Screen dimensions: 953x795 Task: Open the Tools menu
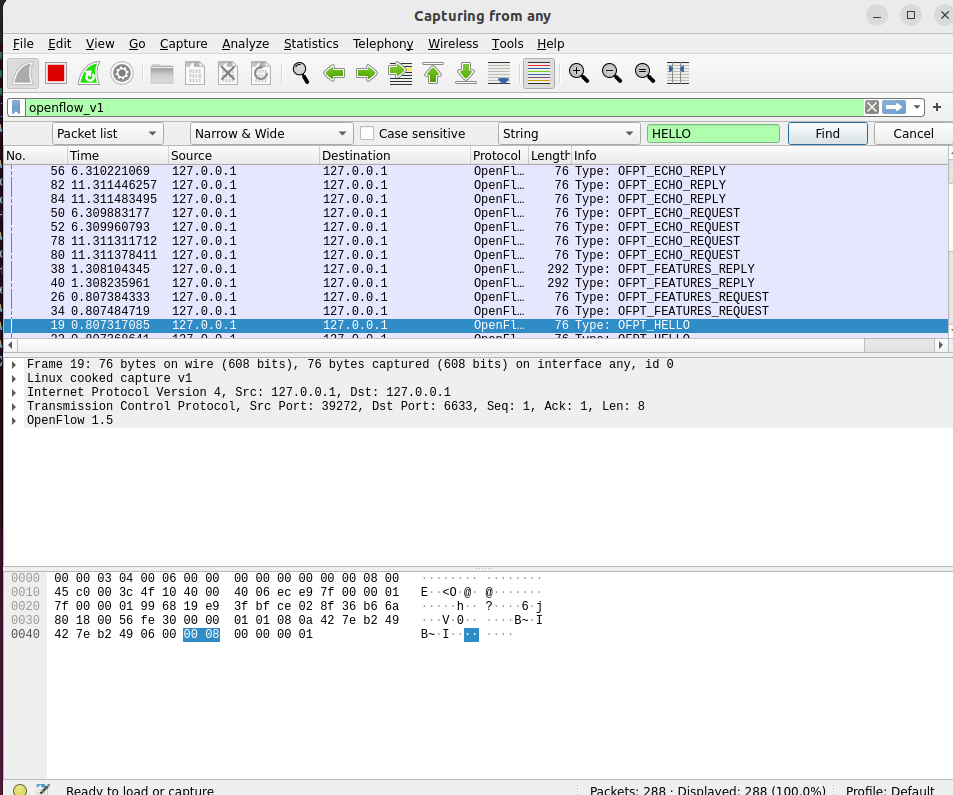coord(507,44)
